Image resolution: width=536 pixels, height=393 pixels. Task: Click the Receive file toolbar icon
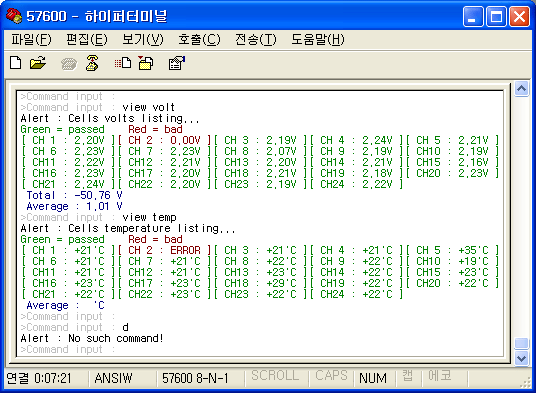(146, 63)
